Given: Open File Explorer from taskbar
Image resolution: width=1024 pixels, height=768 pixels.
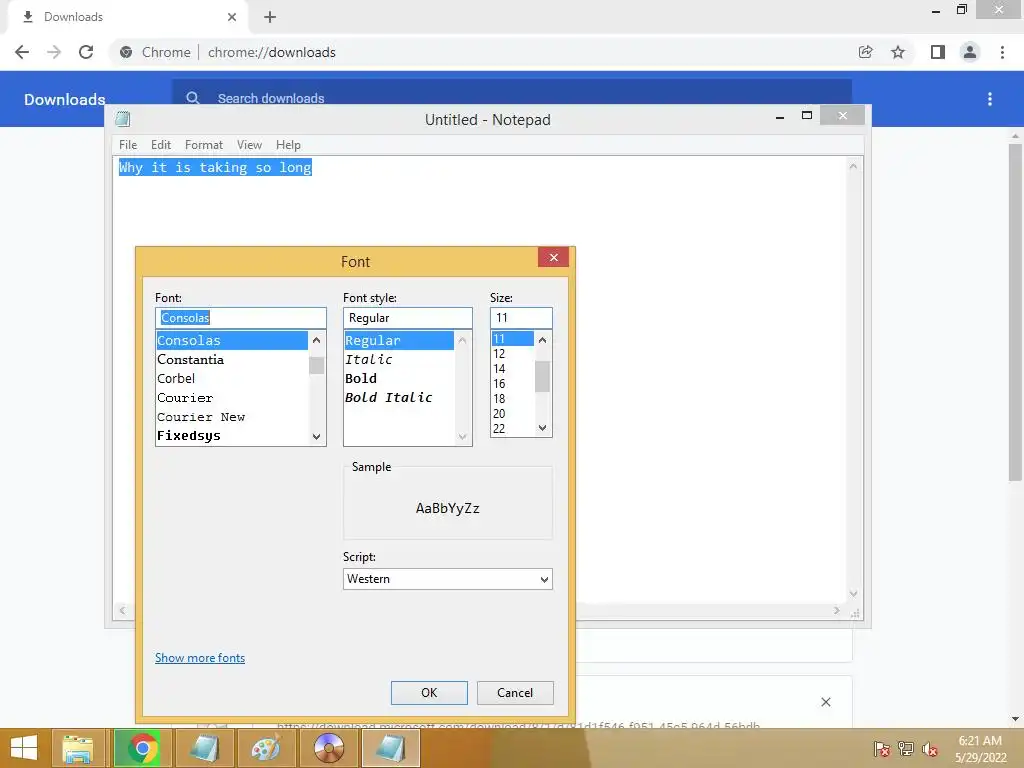Looking at the screenshot, I should point(78,748).
